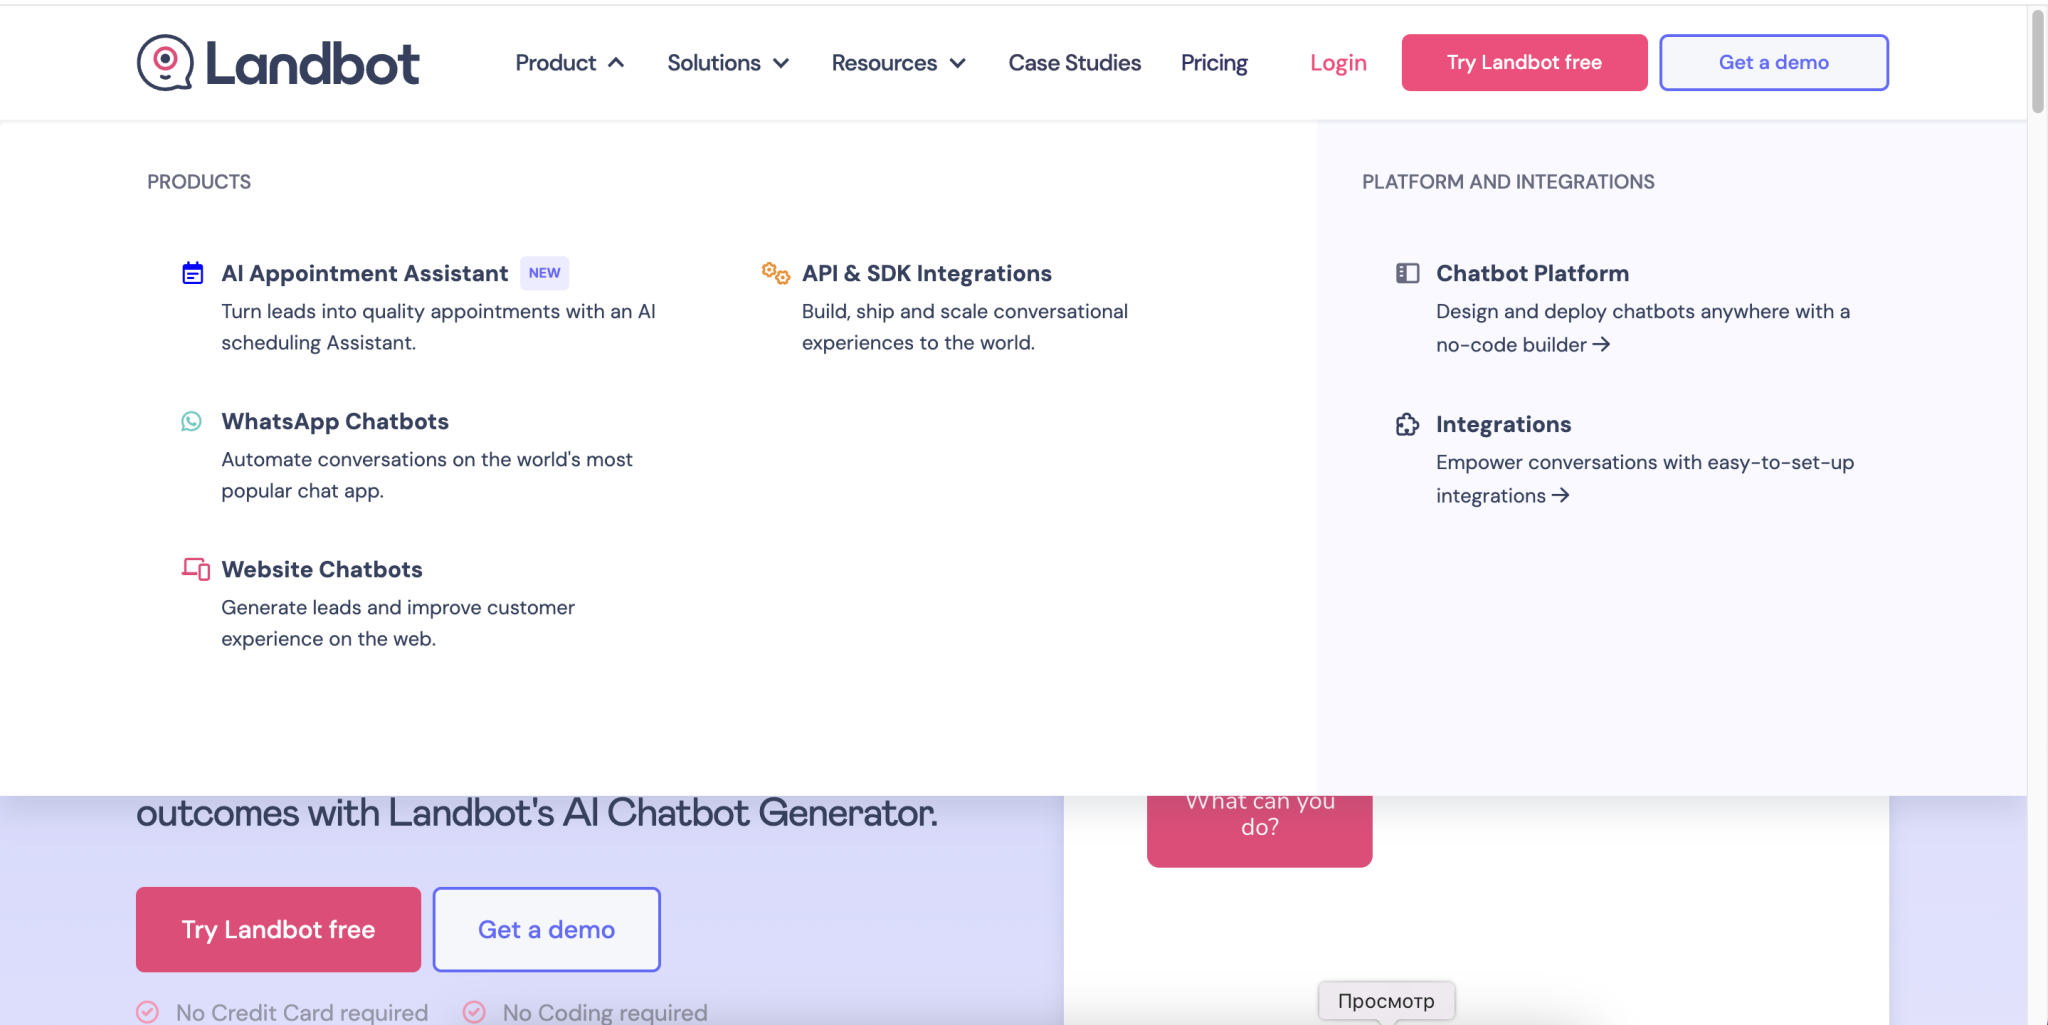Click the Chatbot Platform panel icon
The height and width of the screenshot is (1025, 2048).
click(x=1408, y=272)
